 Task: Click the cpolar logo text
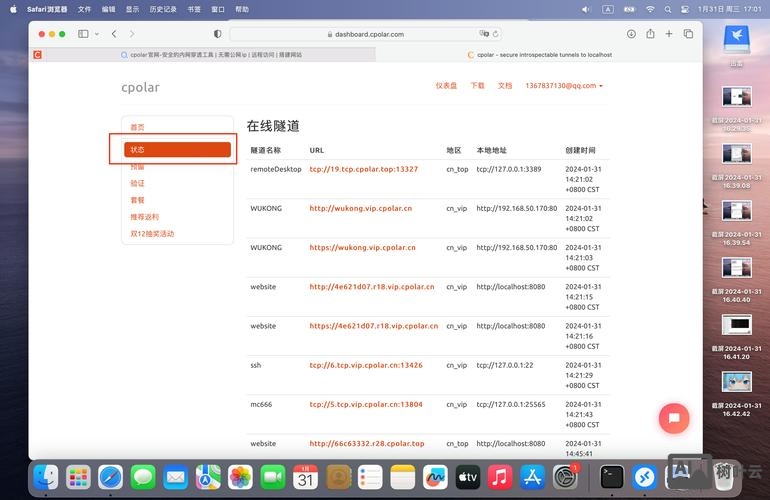pyautogui.click(x=140, y=87)
